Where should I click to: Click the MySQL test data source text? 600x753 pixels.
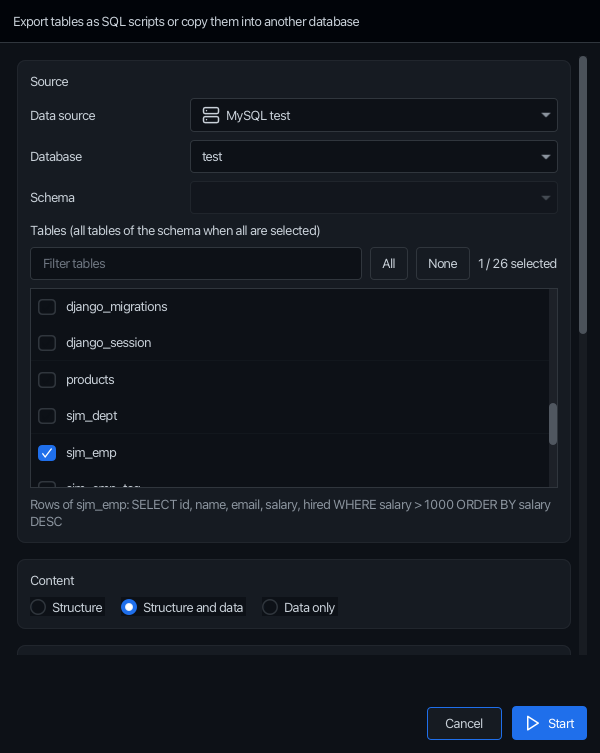258,116
